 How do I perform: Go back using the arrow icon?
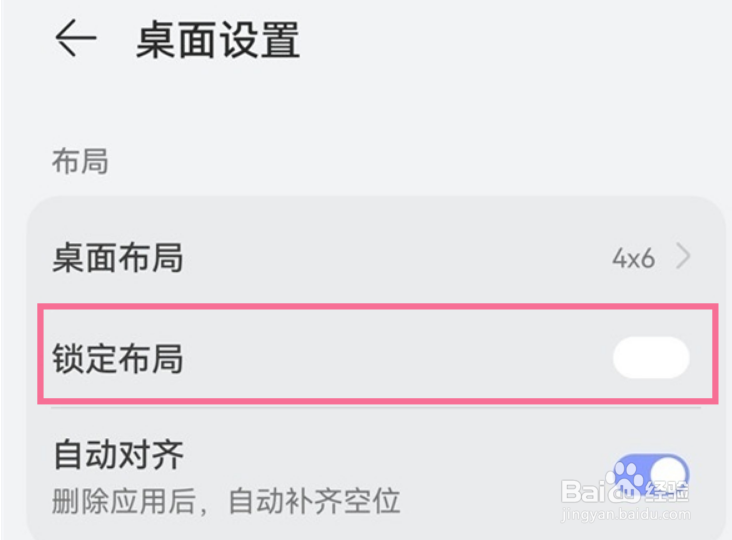pyautogui.click(x=76, y=38)
